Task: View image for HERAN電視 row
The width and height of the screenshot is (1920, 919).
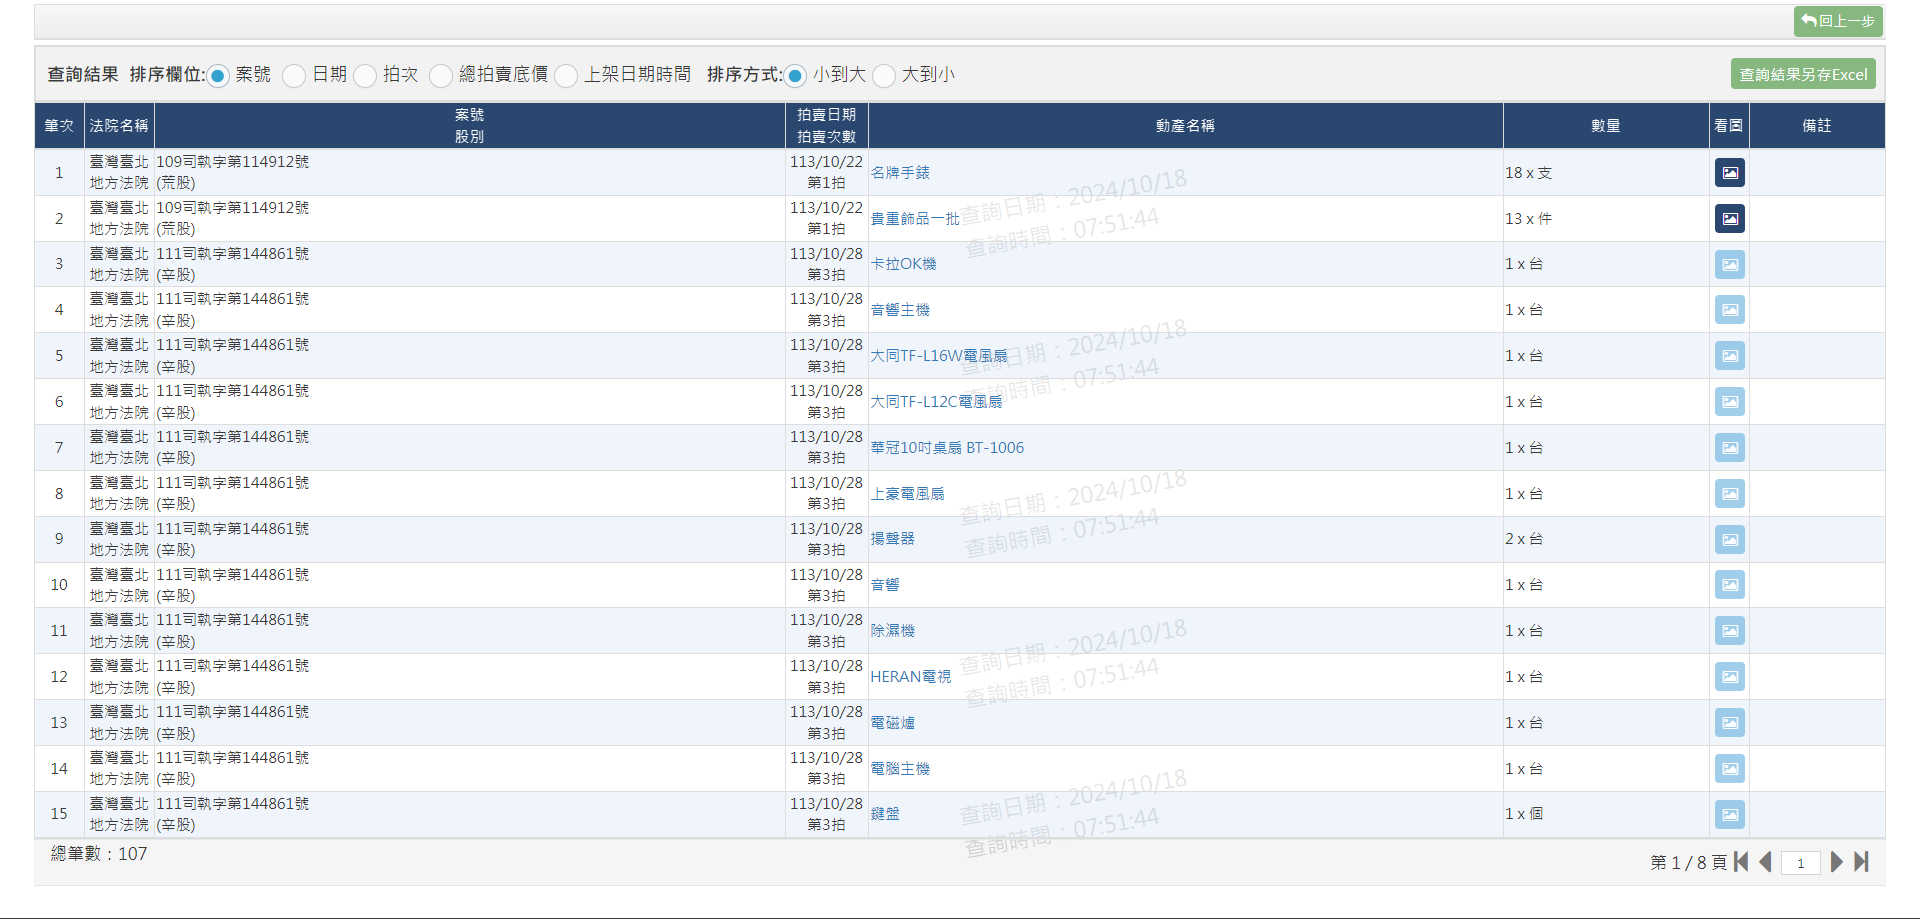Action: [1729, 677]
